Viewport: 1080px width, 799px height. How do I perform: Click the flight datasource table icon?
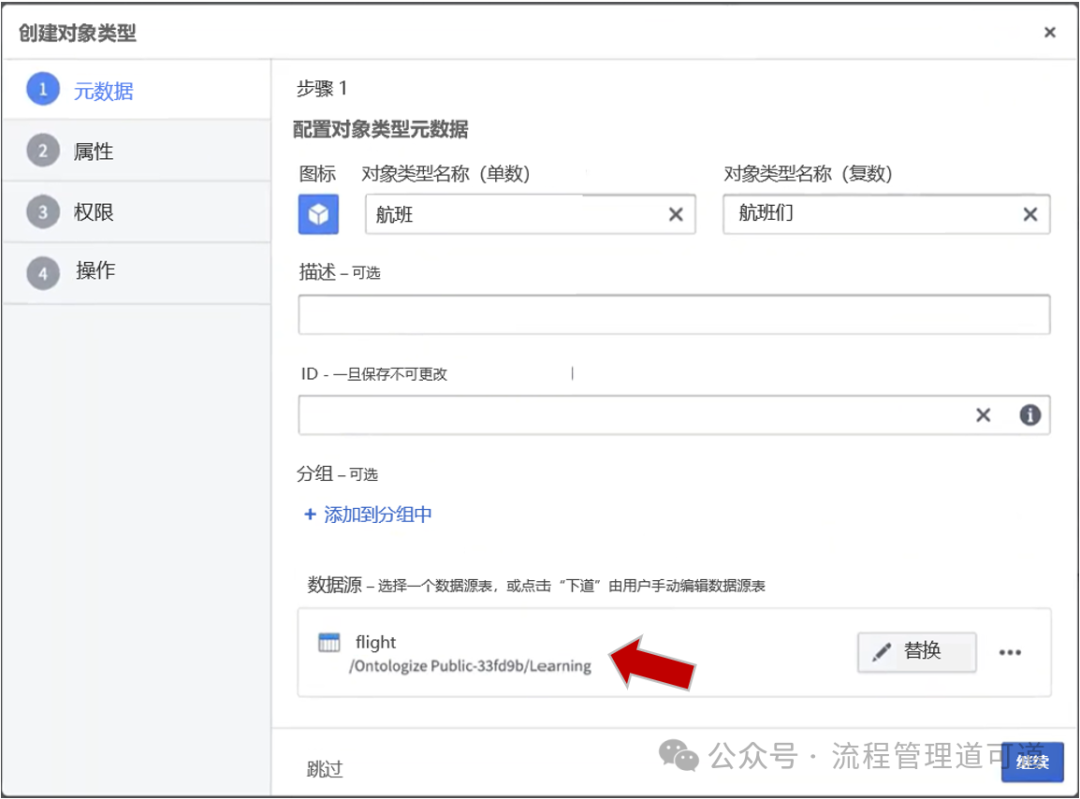tap(329, 643)
